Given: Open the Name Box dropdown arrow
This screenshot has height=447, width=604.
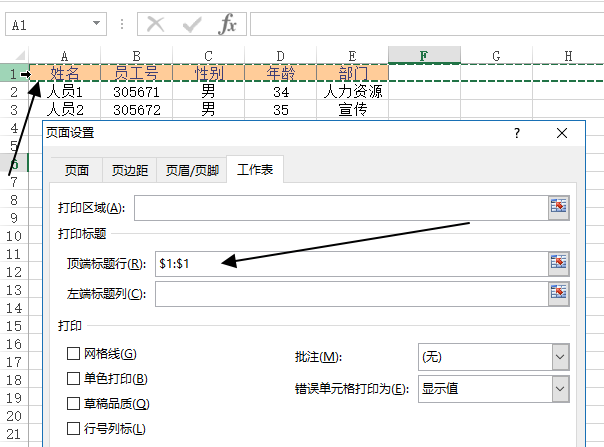Looking at the screenshot, I should pyautogui.click(x=97, y=23).
